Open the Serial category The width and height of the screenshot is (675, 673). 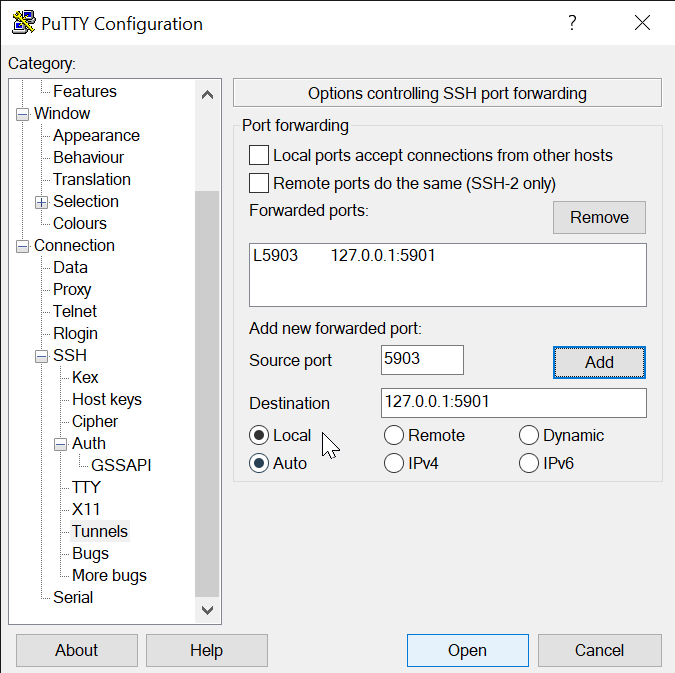[x=73, y=597]
